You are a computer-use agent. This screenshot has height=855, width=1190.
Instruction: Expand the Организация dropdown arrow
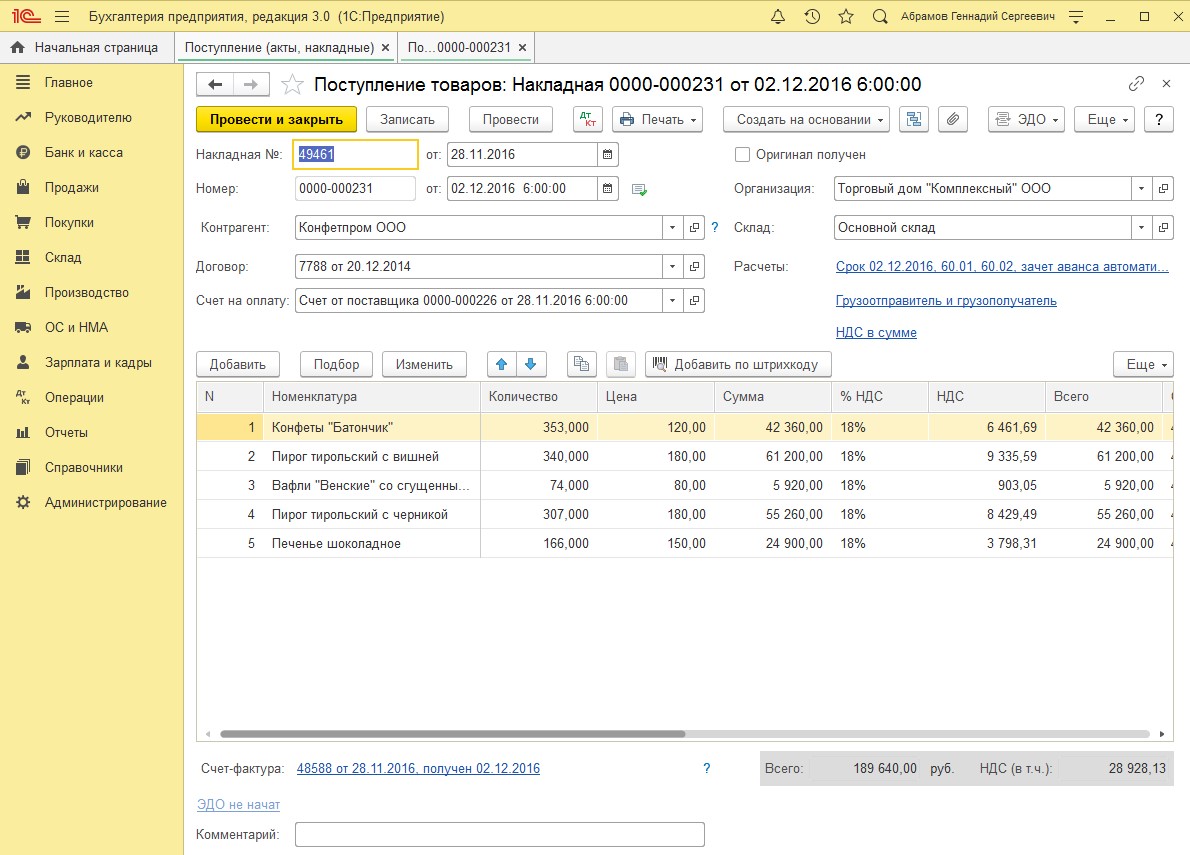(1142, 188)
